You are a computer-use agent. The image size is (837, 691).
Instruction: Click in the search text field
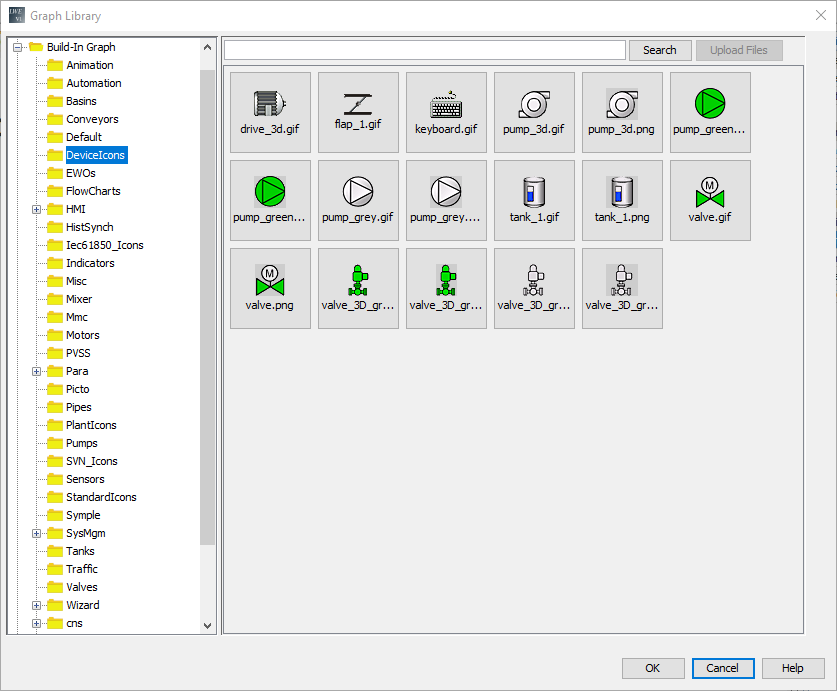pyautogui.click(x=424, y=50)
